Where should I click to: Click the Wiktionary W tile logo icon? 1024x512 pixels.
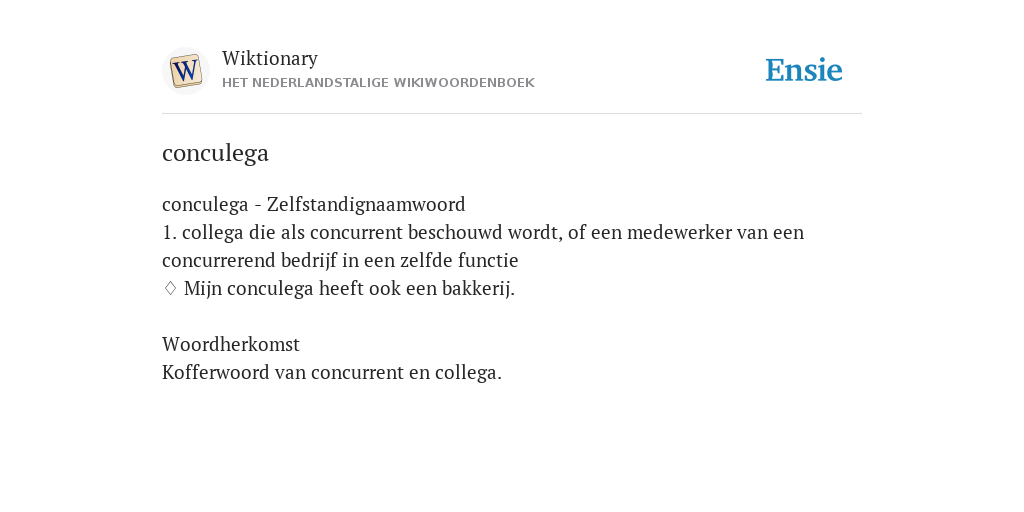click(185, 71)
